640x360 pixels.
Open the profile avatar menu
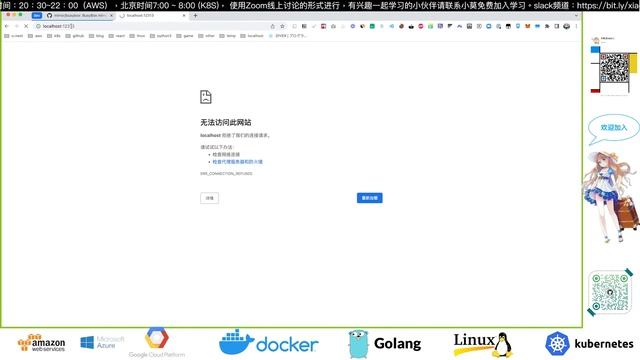click(x=567, y=26)
